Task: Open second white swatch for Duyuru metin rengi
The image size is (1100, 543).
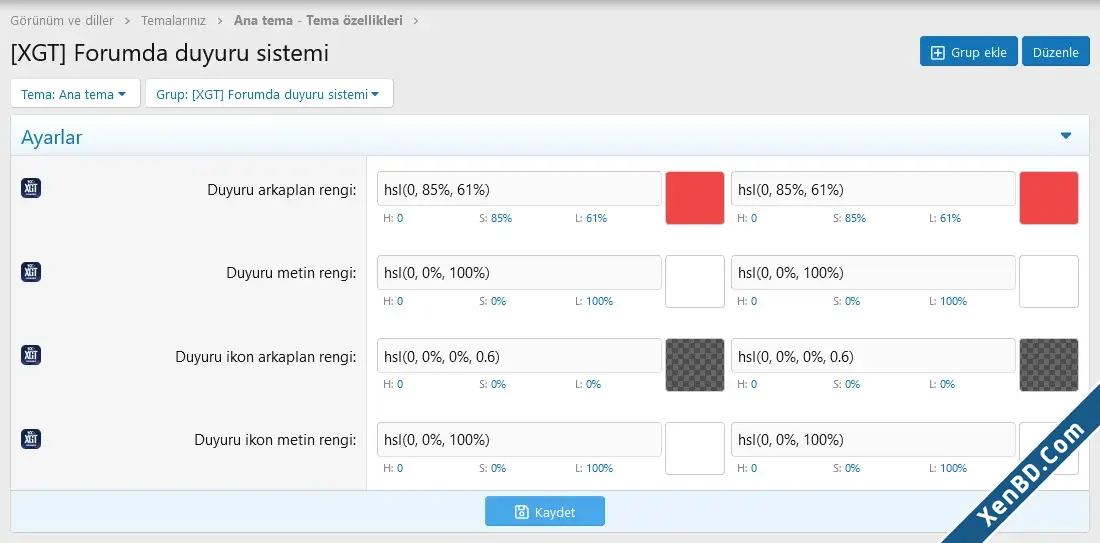Action: [x=1049, y=281]
